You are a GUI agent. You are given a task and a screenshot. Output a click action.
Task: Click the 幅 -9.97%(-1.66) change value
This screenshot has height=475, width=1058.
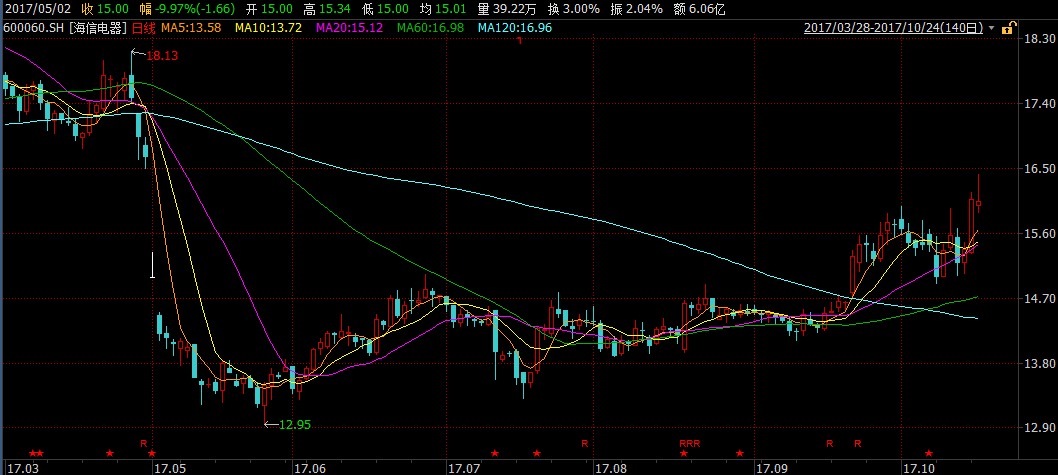(x=188, y=9)
